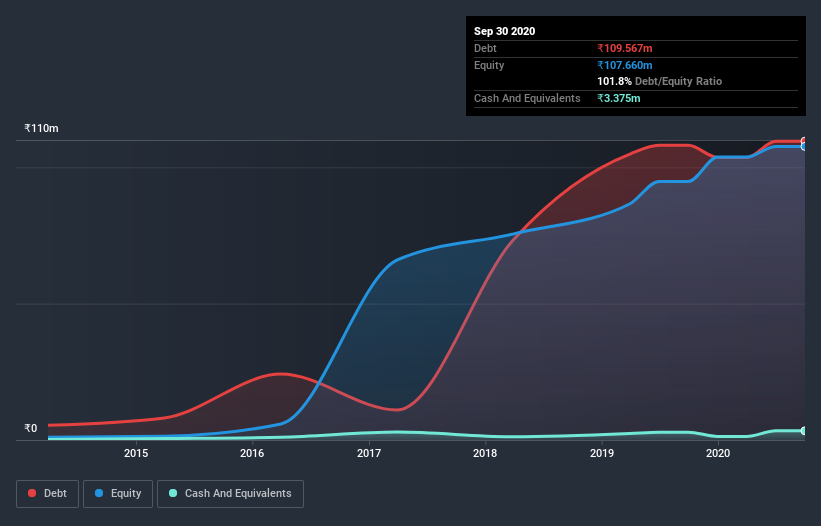821x526 pixels.
Task: Select the red Debt endpoint marker on chart
Action: tap(804, 141)
